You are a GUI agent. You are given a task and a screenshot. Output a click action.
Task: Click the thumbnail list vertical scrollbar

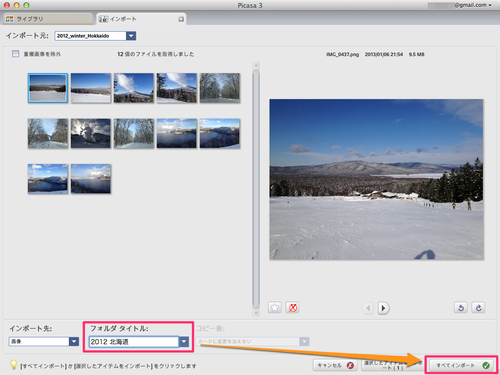click(256, 189)
